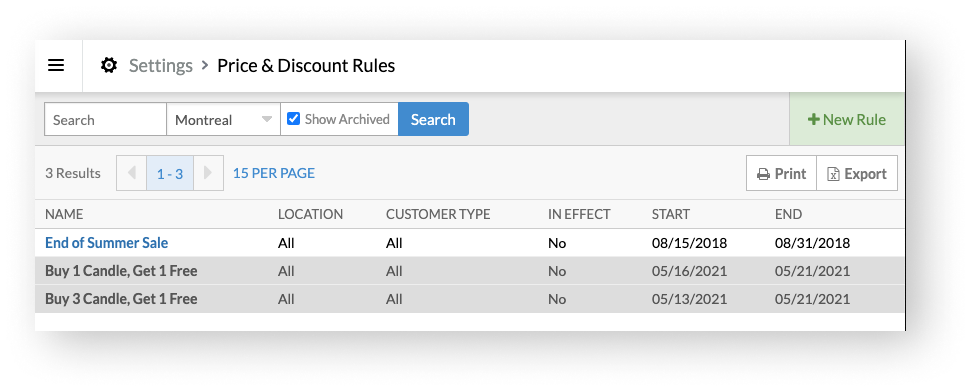Open Buy 1 Candle, Get 1 Free rule
The width and height of the screenshot is (971, 391).
click(121, 271)
